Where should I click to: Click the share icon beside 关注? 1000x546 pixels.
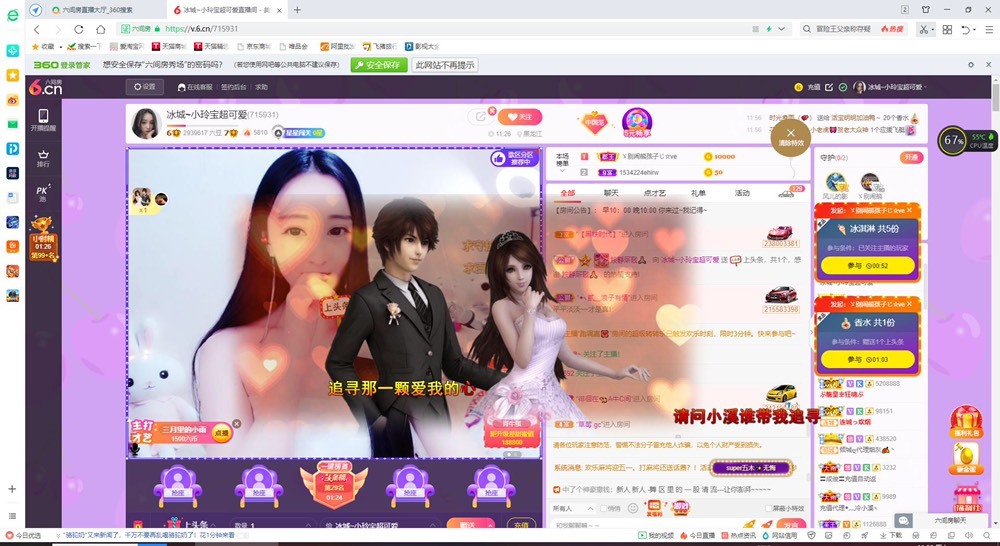pos(480,116)
